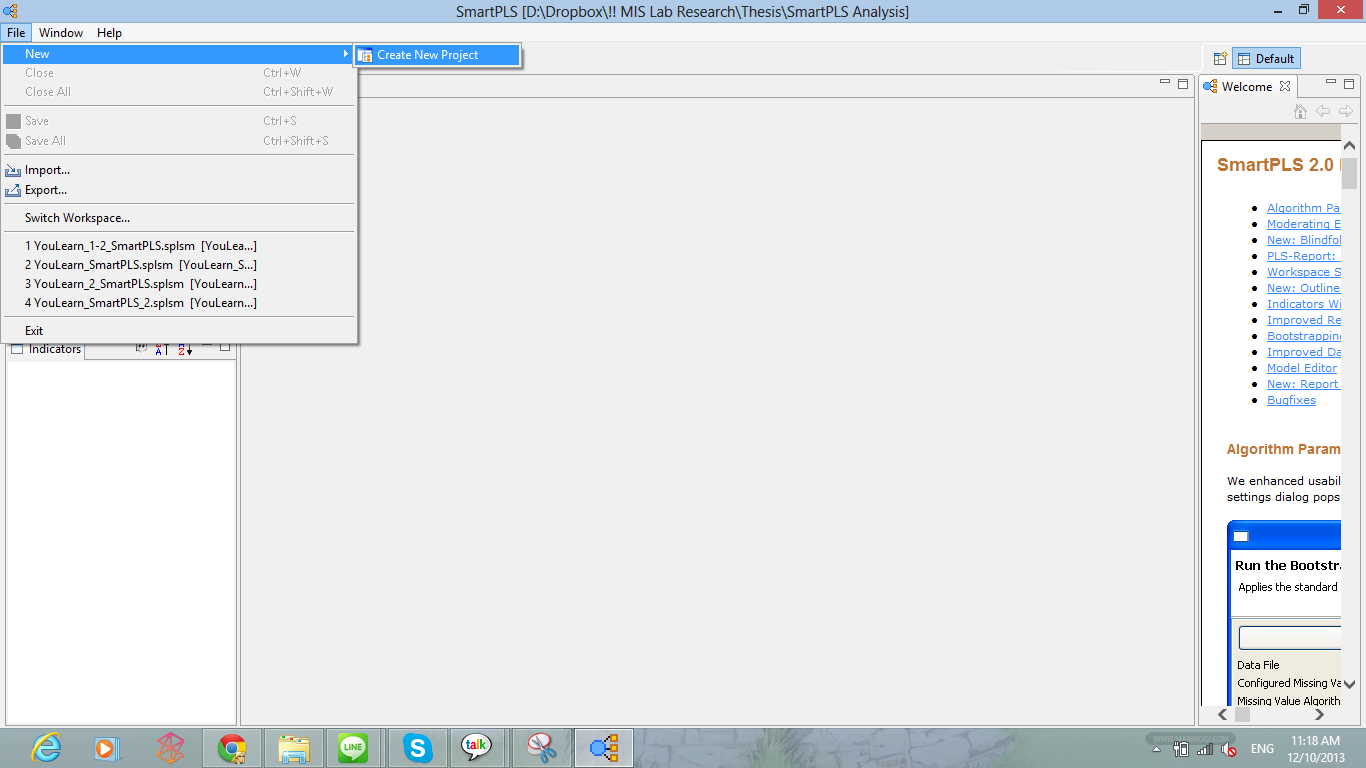
Task: Click Welcome panel scroll up arrow
Action: [1349, 147]
